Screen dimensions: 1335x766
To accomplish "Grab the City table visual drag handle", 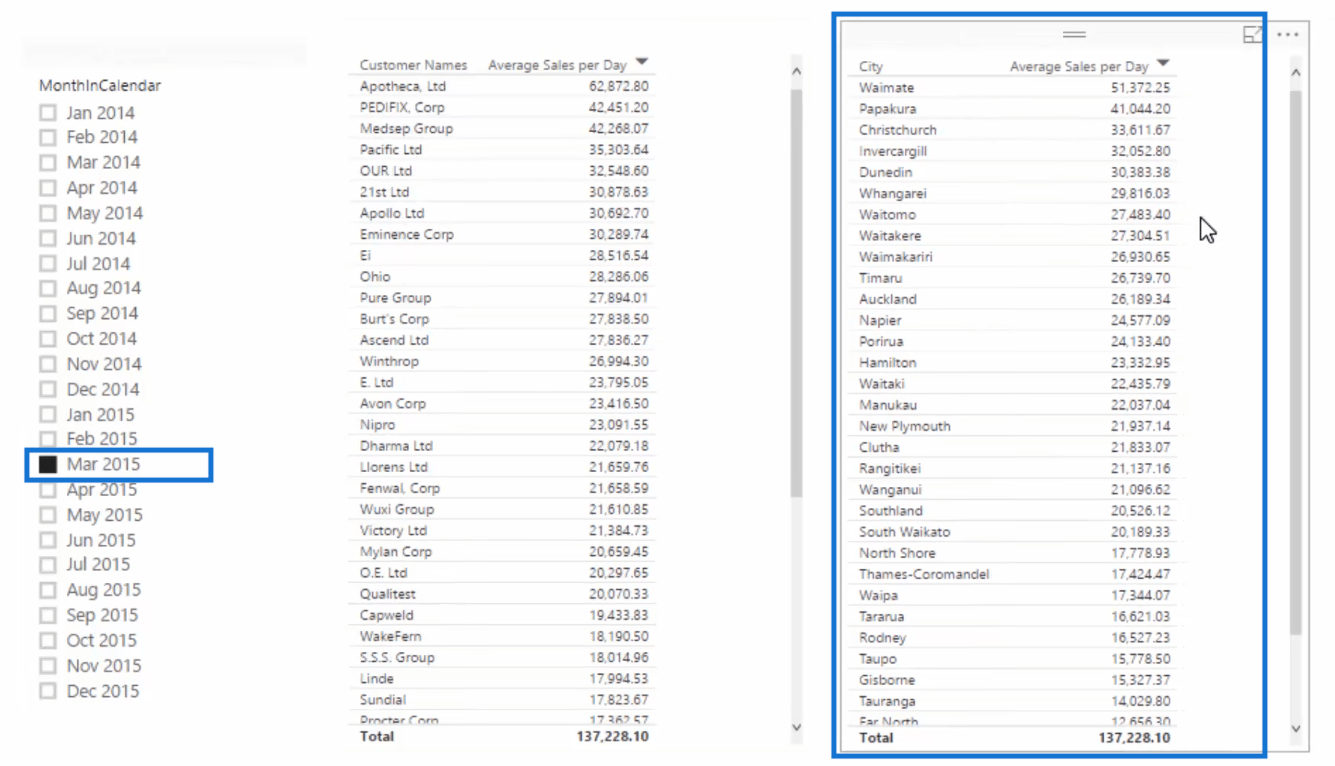I will point(1074,35).
